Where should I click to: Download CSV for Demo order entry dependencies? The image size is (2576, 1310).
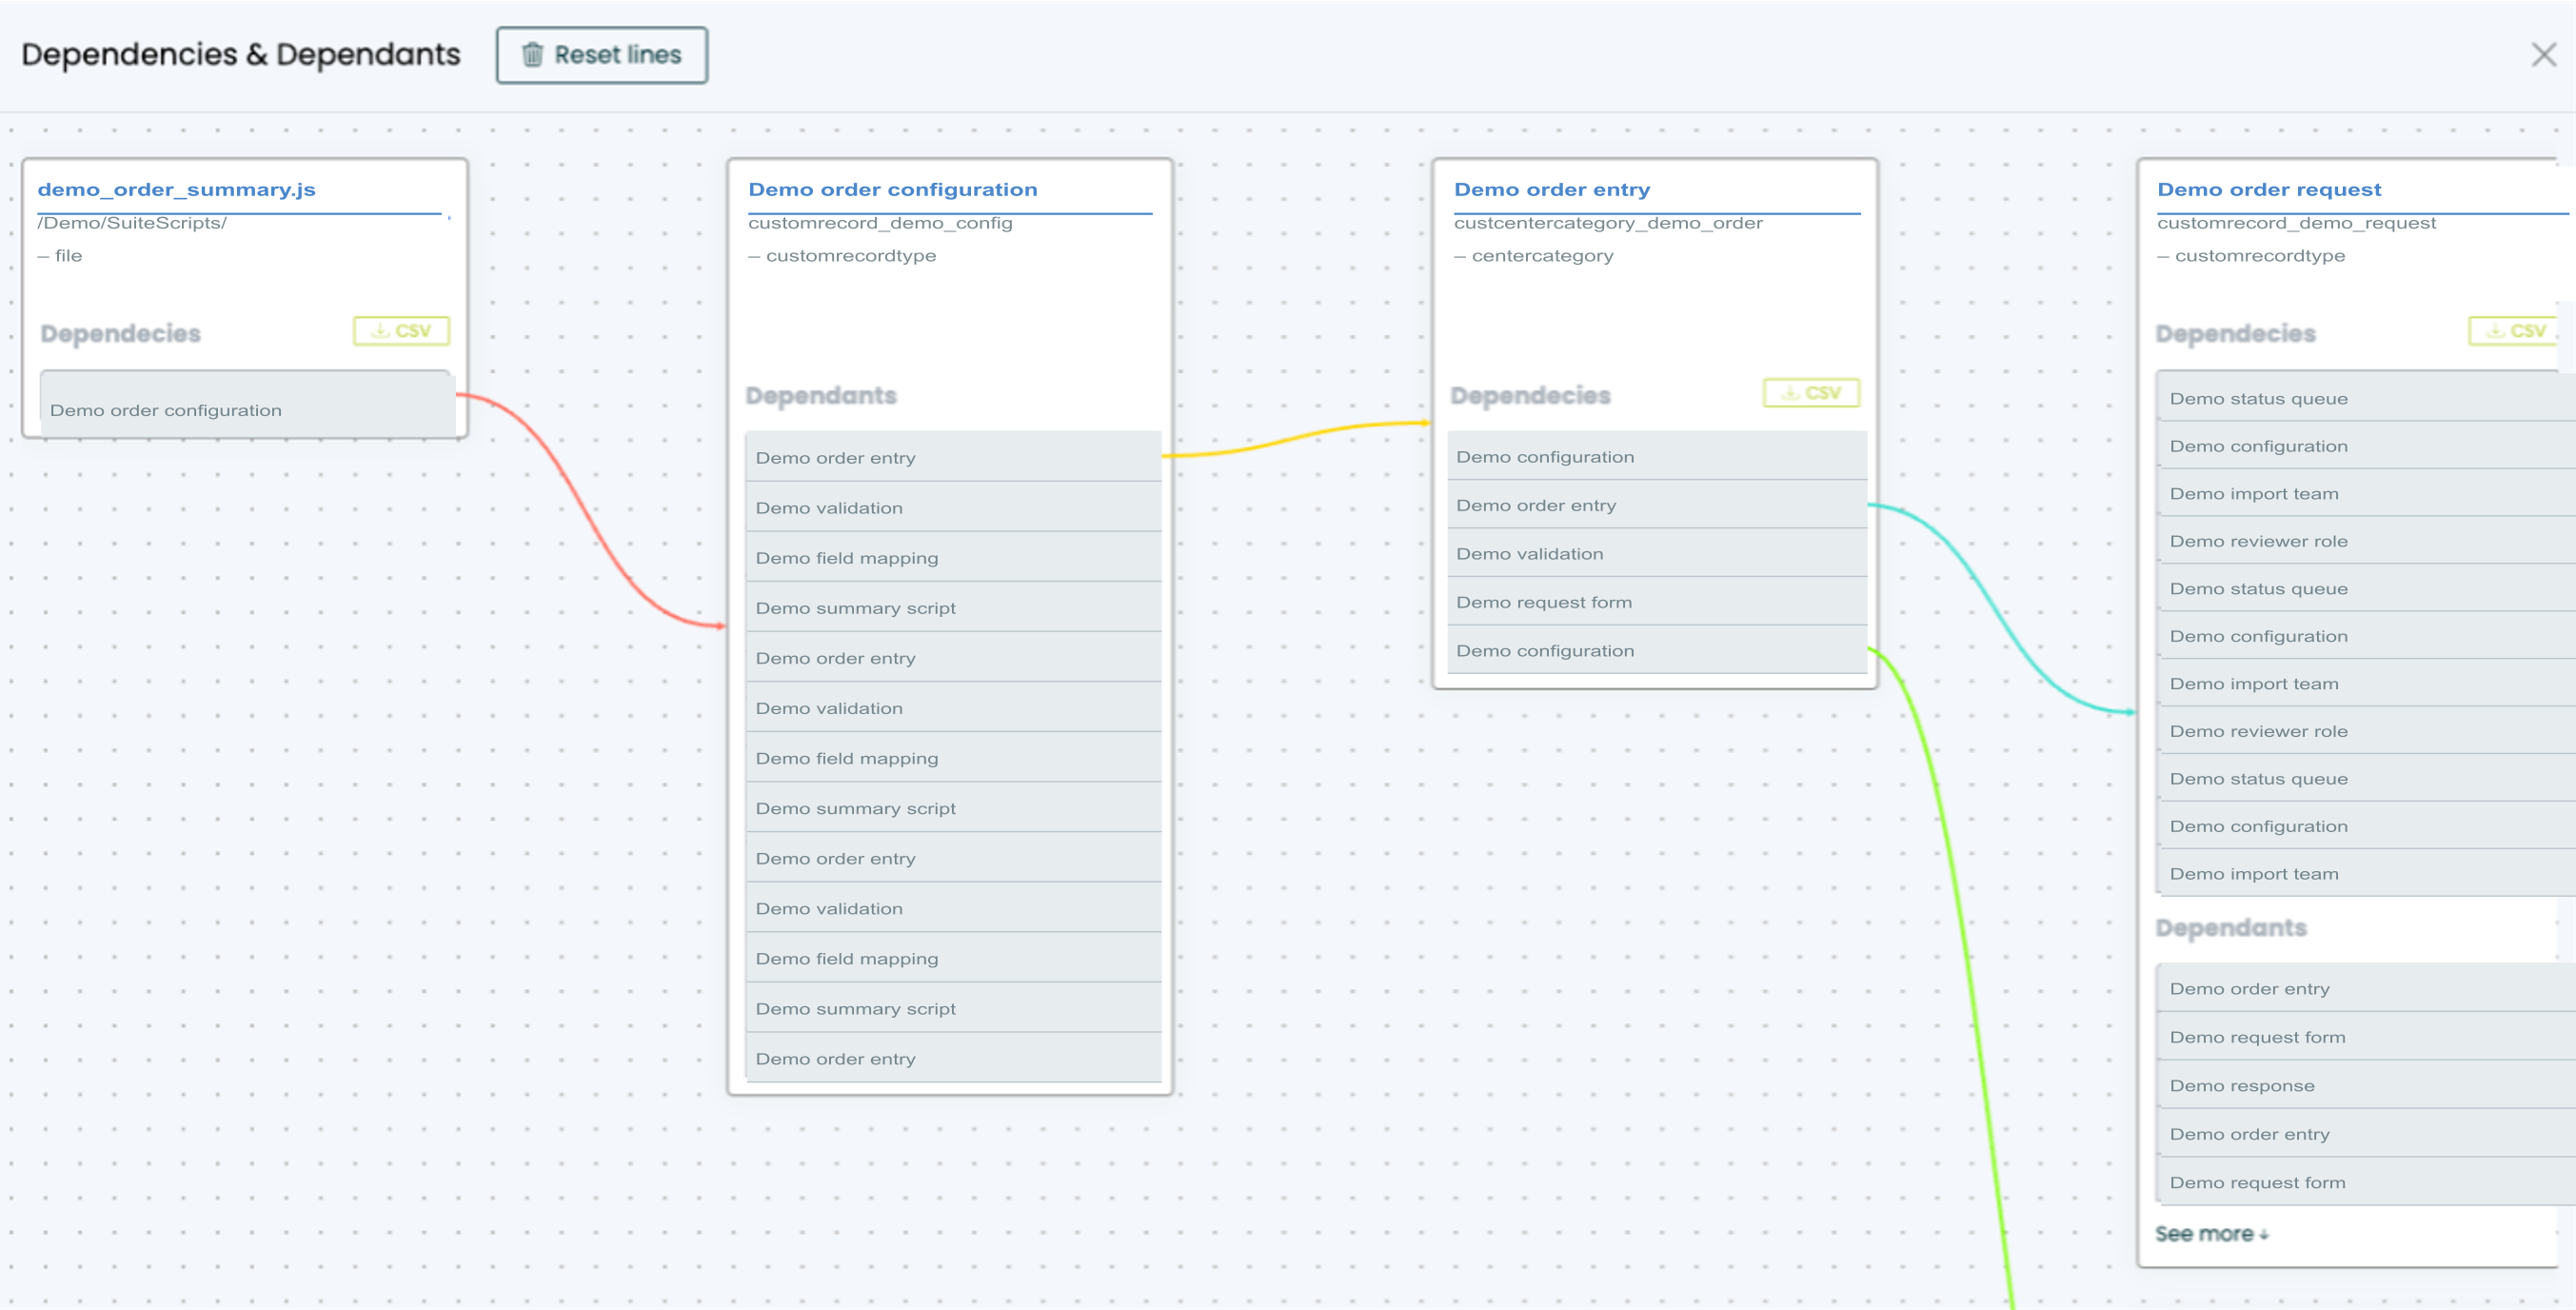(x=1811, y=393)
